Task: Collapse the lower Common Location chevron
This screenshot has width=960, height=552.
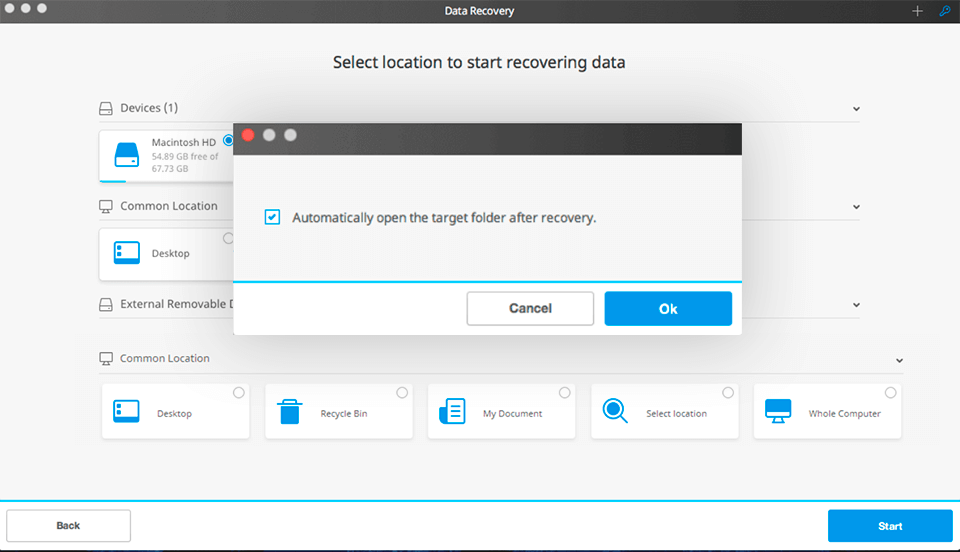Action: (899, 360)
